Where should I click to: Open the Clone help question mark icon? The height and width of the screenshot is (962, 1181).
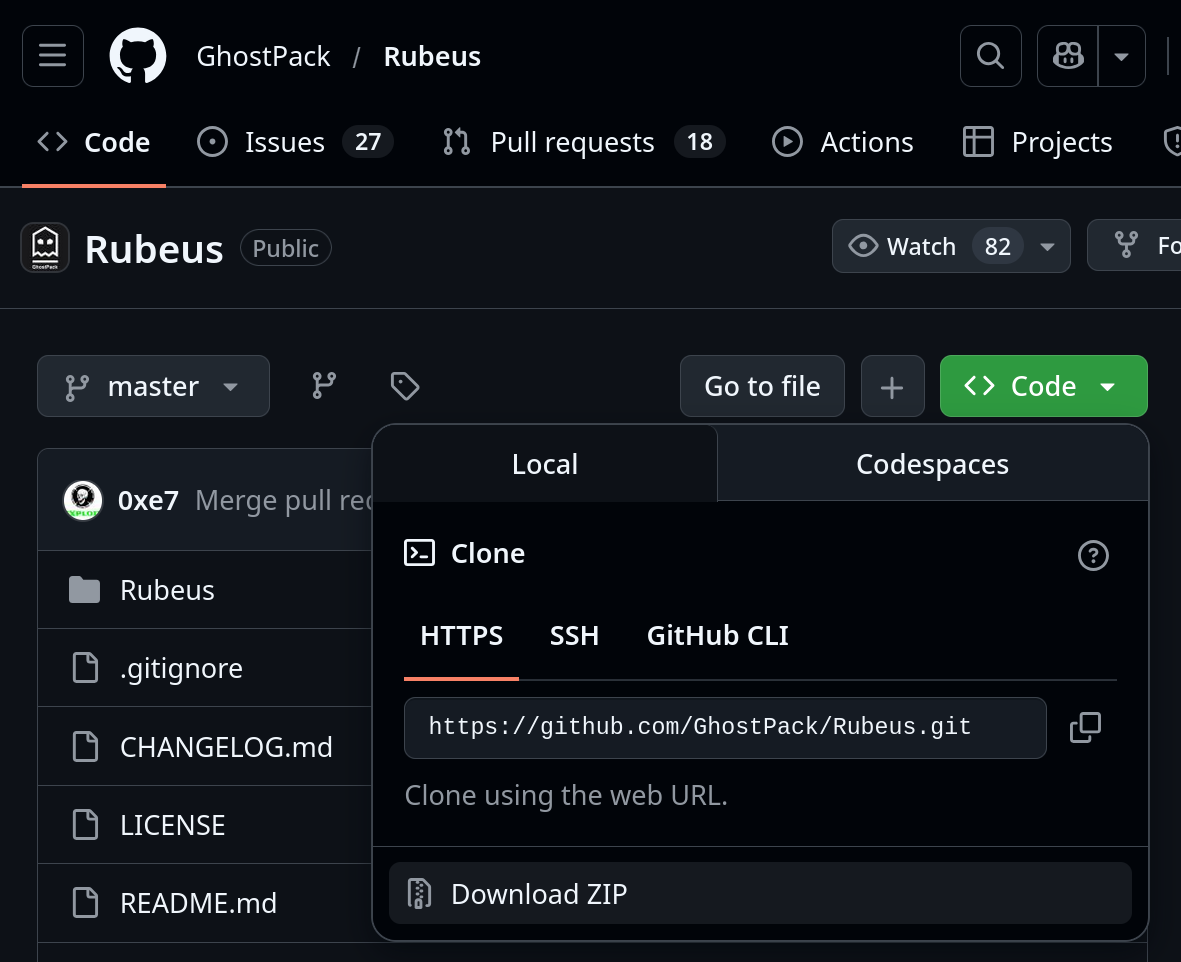(x=1093, y=556)
